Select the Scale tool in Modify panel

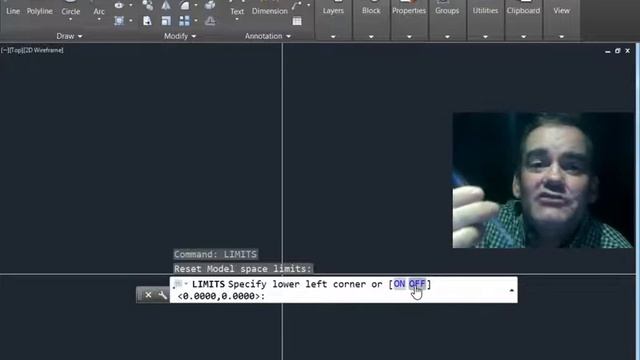click(x=166, y=21)
